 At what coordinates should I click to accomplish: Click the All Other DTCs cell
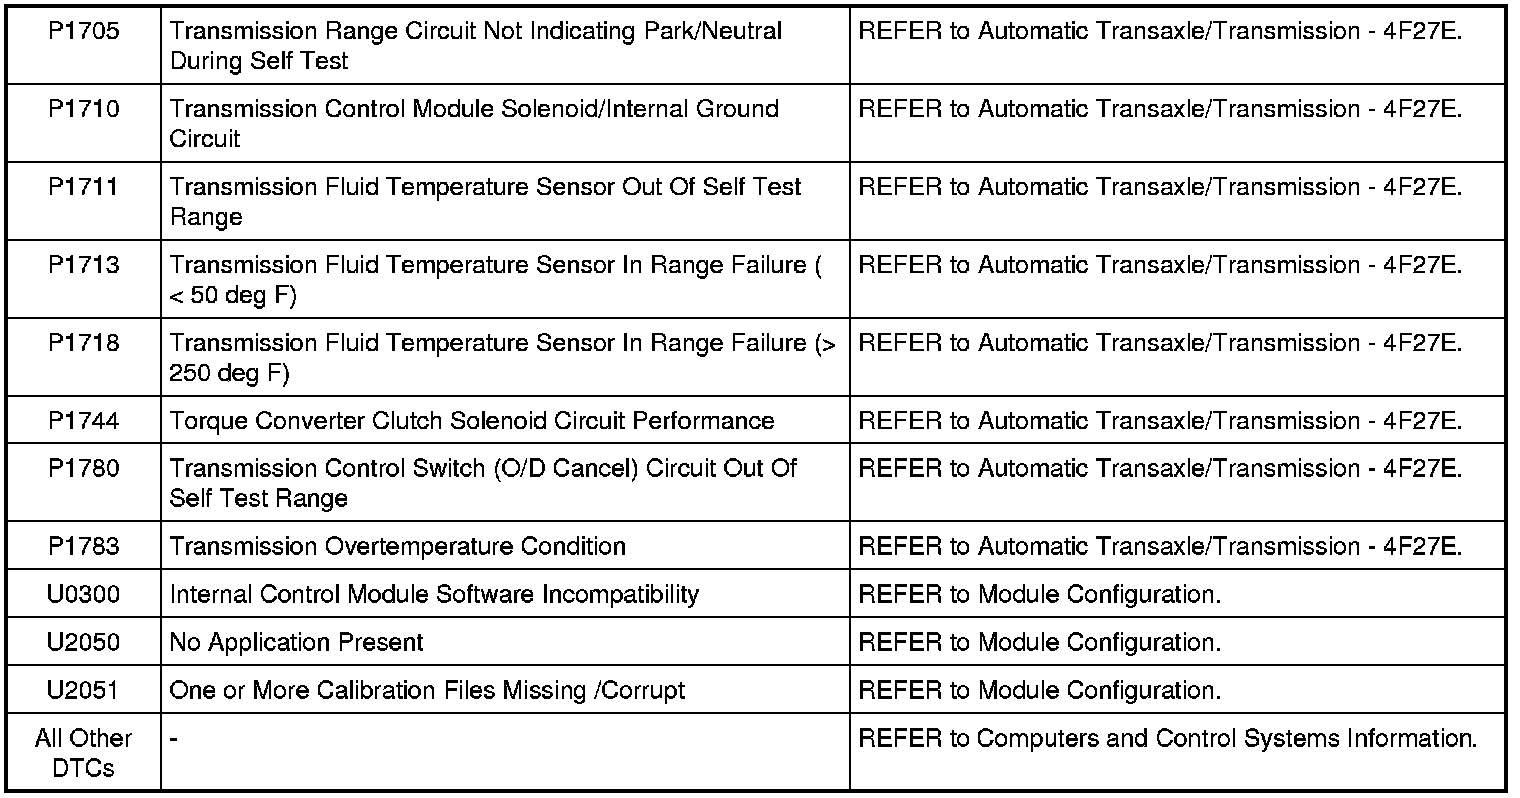[84, 753]
